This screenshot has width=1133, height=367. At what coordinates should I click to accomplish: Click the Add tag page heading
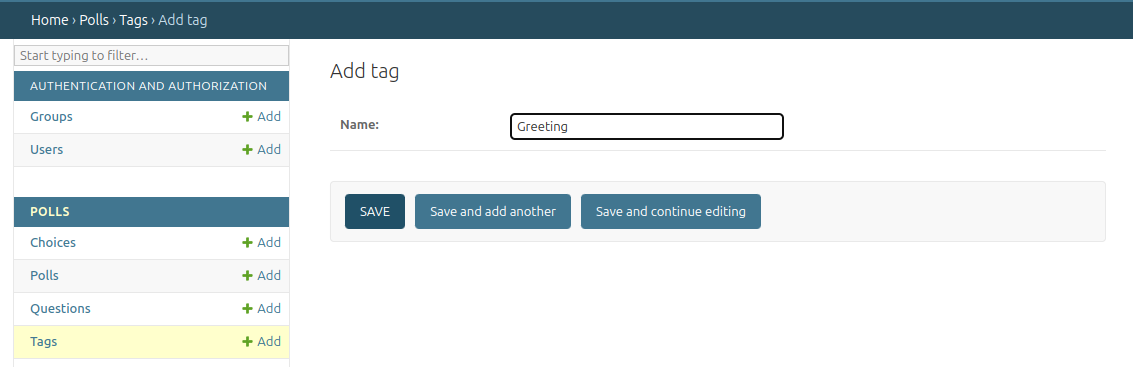pyautogui.click(x=364, y=72)
